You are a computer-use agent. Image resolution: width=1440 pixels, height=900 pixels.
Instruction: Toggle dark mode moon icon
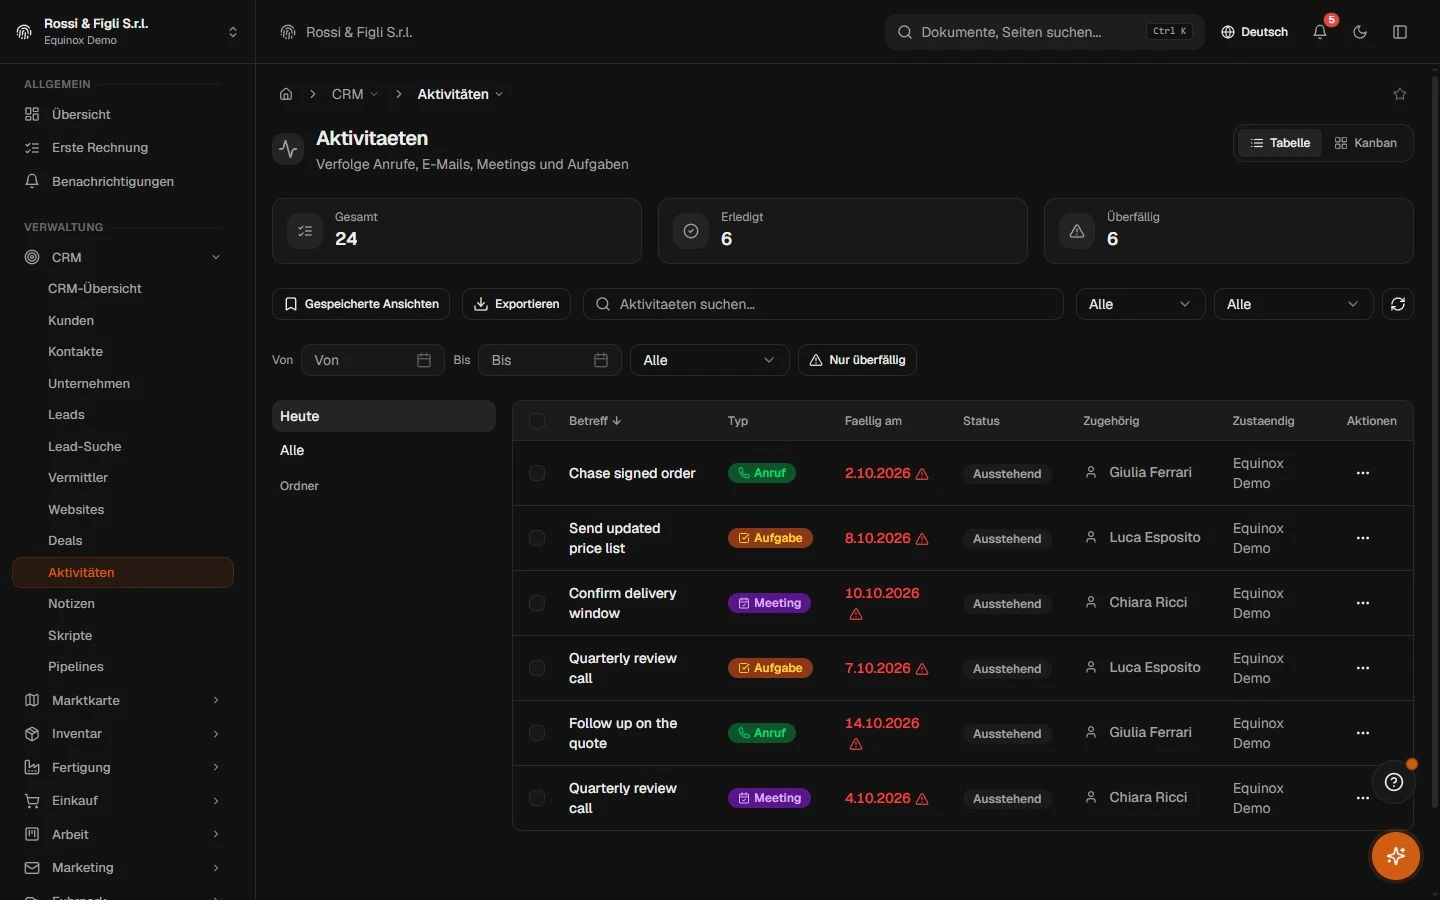pyautogui.click(x=1360, y=32)
